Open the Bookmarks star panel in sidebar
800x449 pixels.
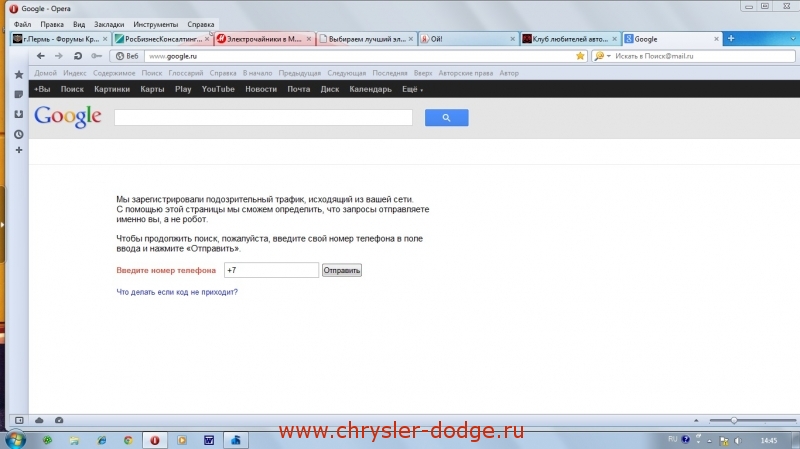(x=19, y=74)
